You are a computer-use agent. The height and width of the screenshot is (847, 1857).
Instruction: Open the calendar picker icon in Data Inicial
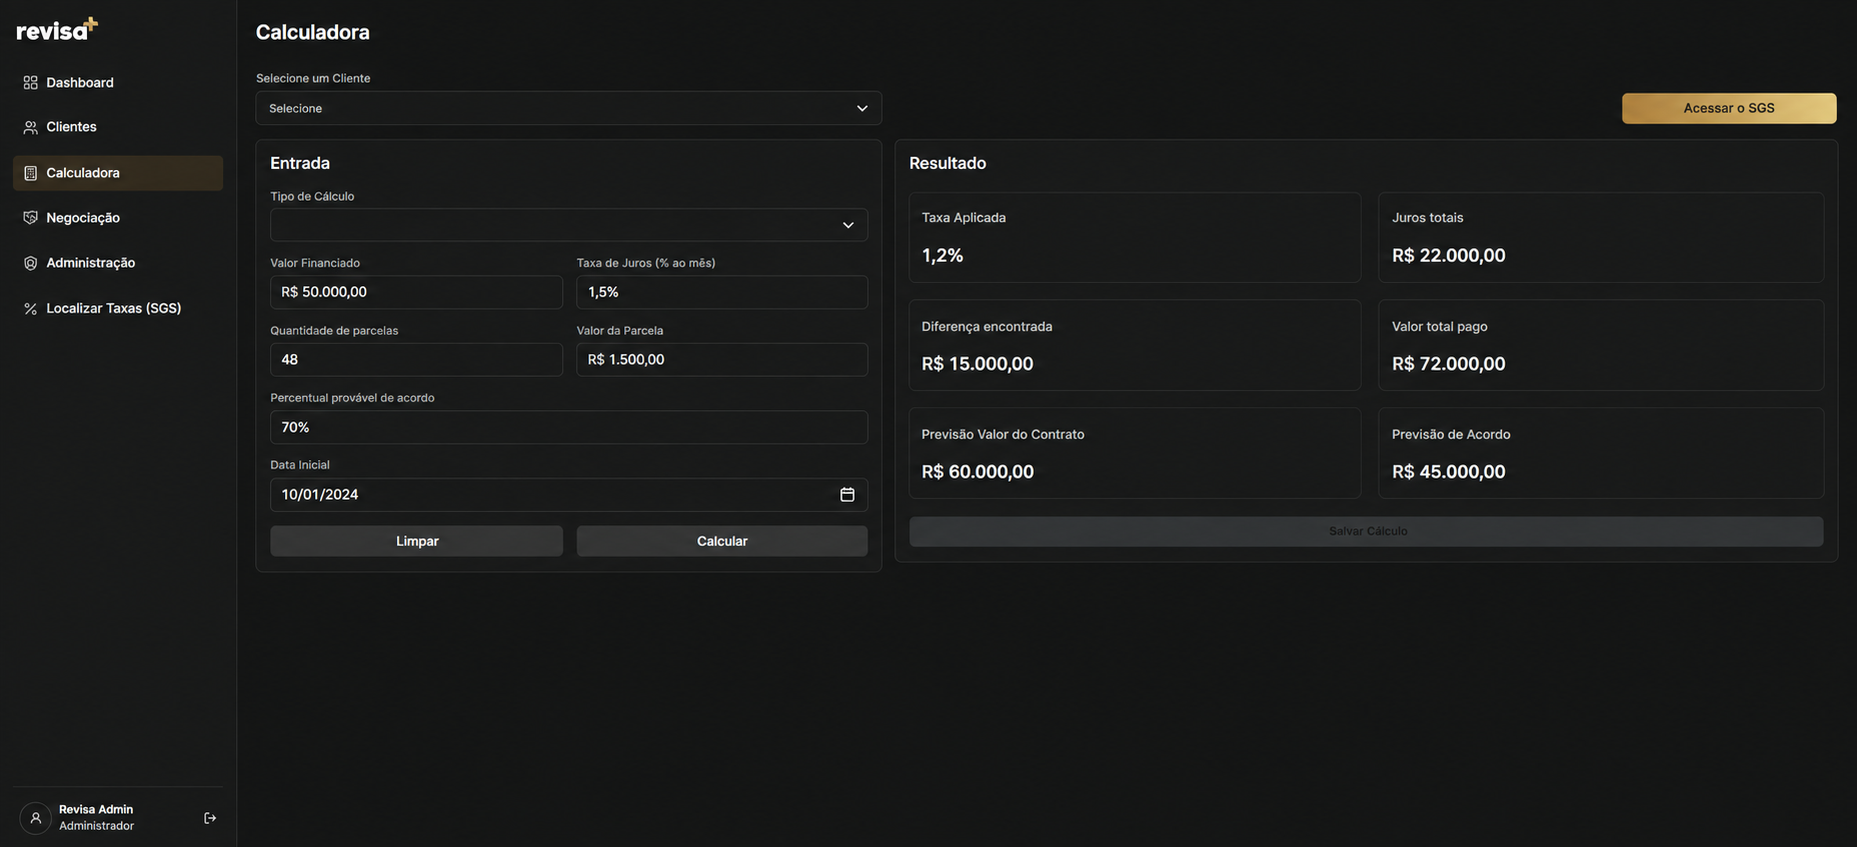tap(847, 495)
